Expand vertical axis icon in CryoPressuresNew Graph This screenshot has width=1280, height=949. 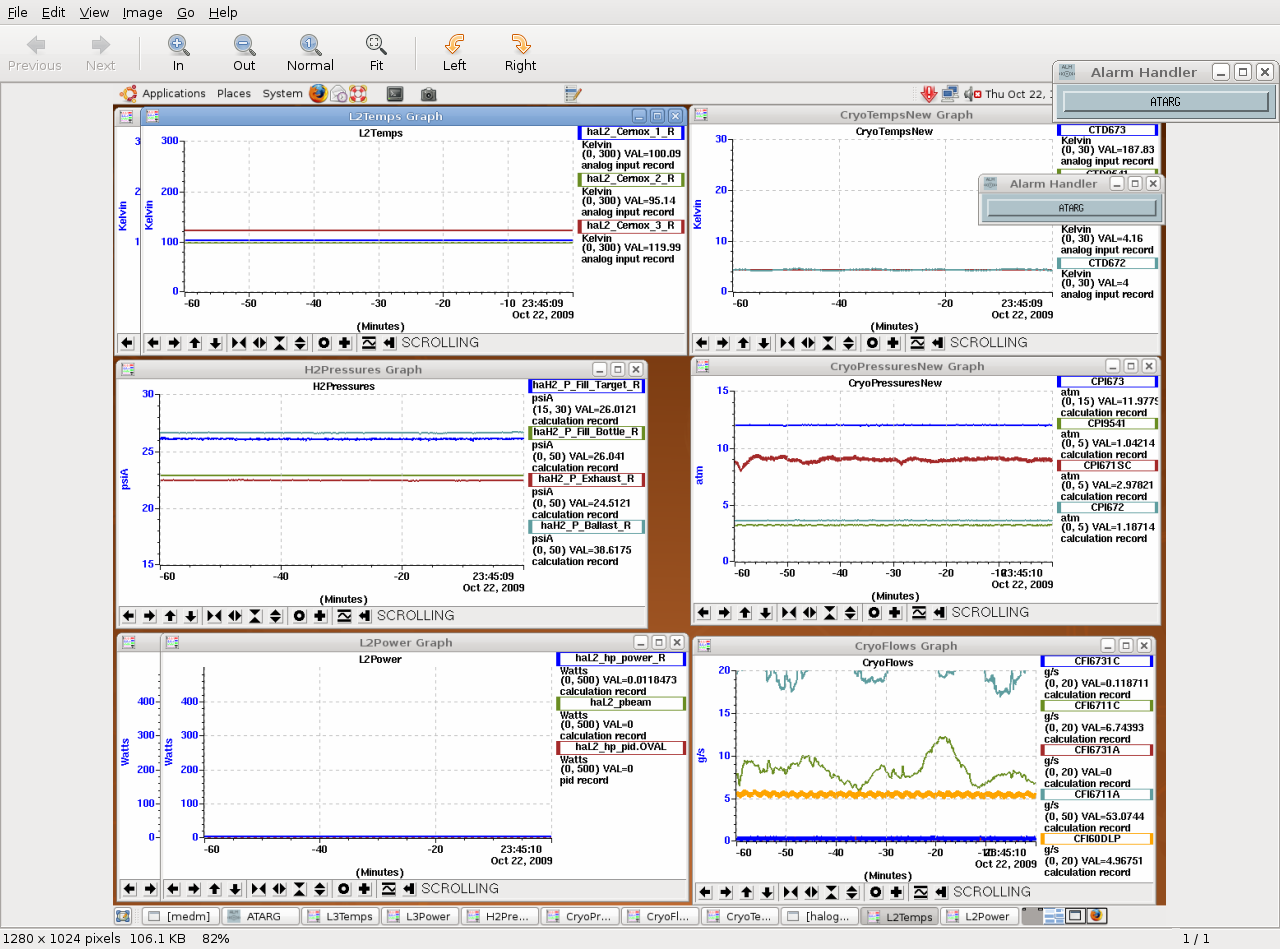click(x=850, y=612)
